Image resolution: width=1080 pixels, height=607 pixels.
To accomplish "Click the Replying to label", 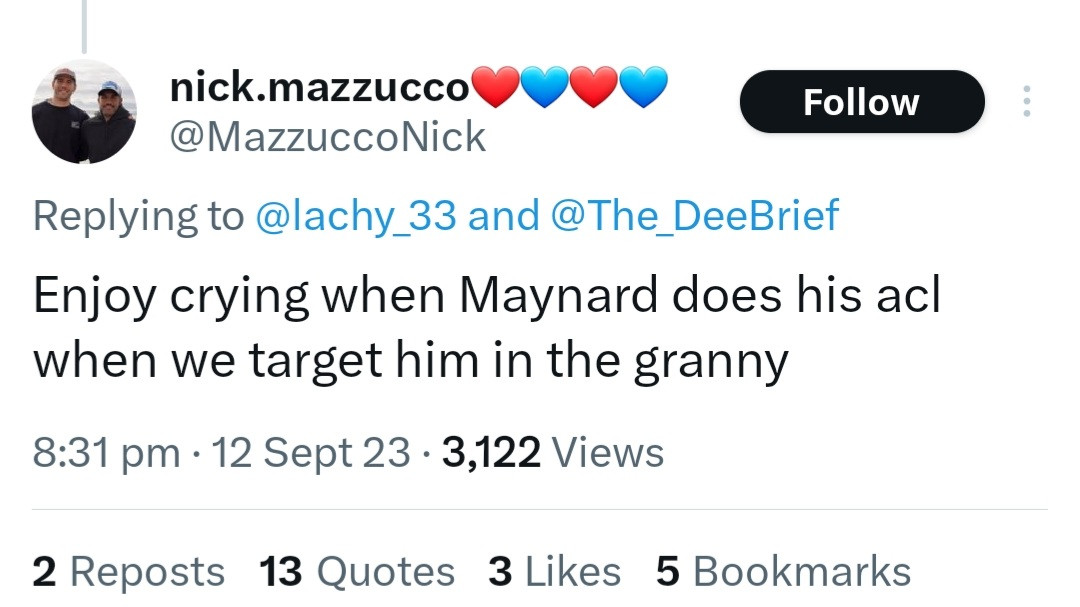I will (138, 216).
